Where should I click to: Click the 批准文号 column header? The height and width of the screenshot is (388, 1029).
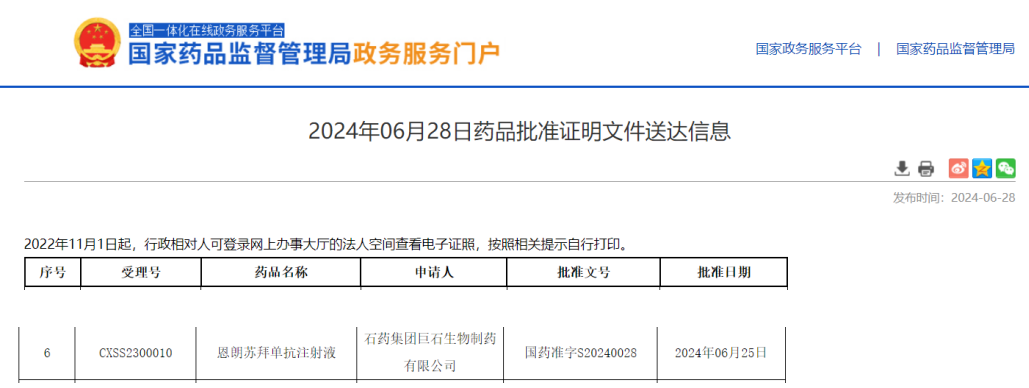point(583,273)
